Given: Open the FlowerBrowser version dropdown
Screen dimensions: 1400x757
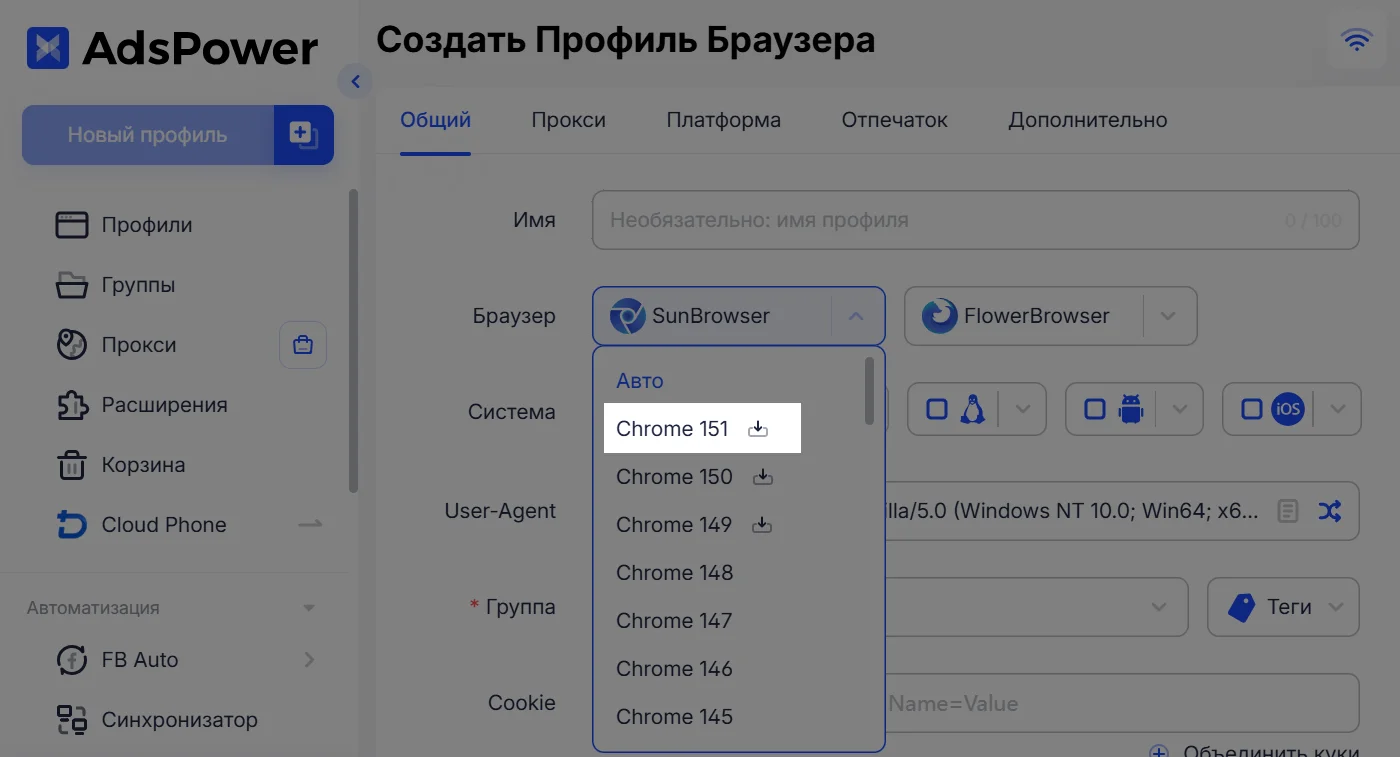Looking at the screenshot, I should point(1168,316).
